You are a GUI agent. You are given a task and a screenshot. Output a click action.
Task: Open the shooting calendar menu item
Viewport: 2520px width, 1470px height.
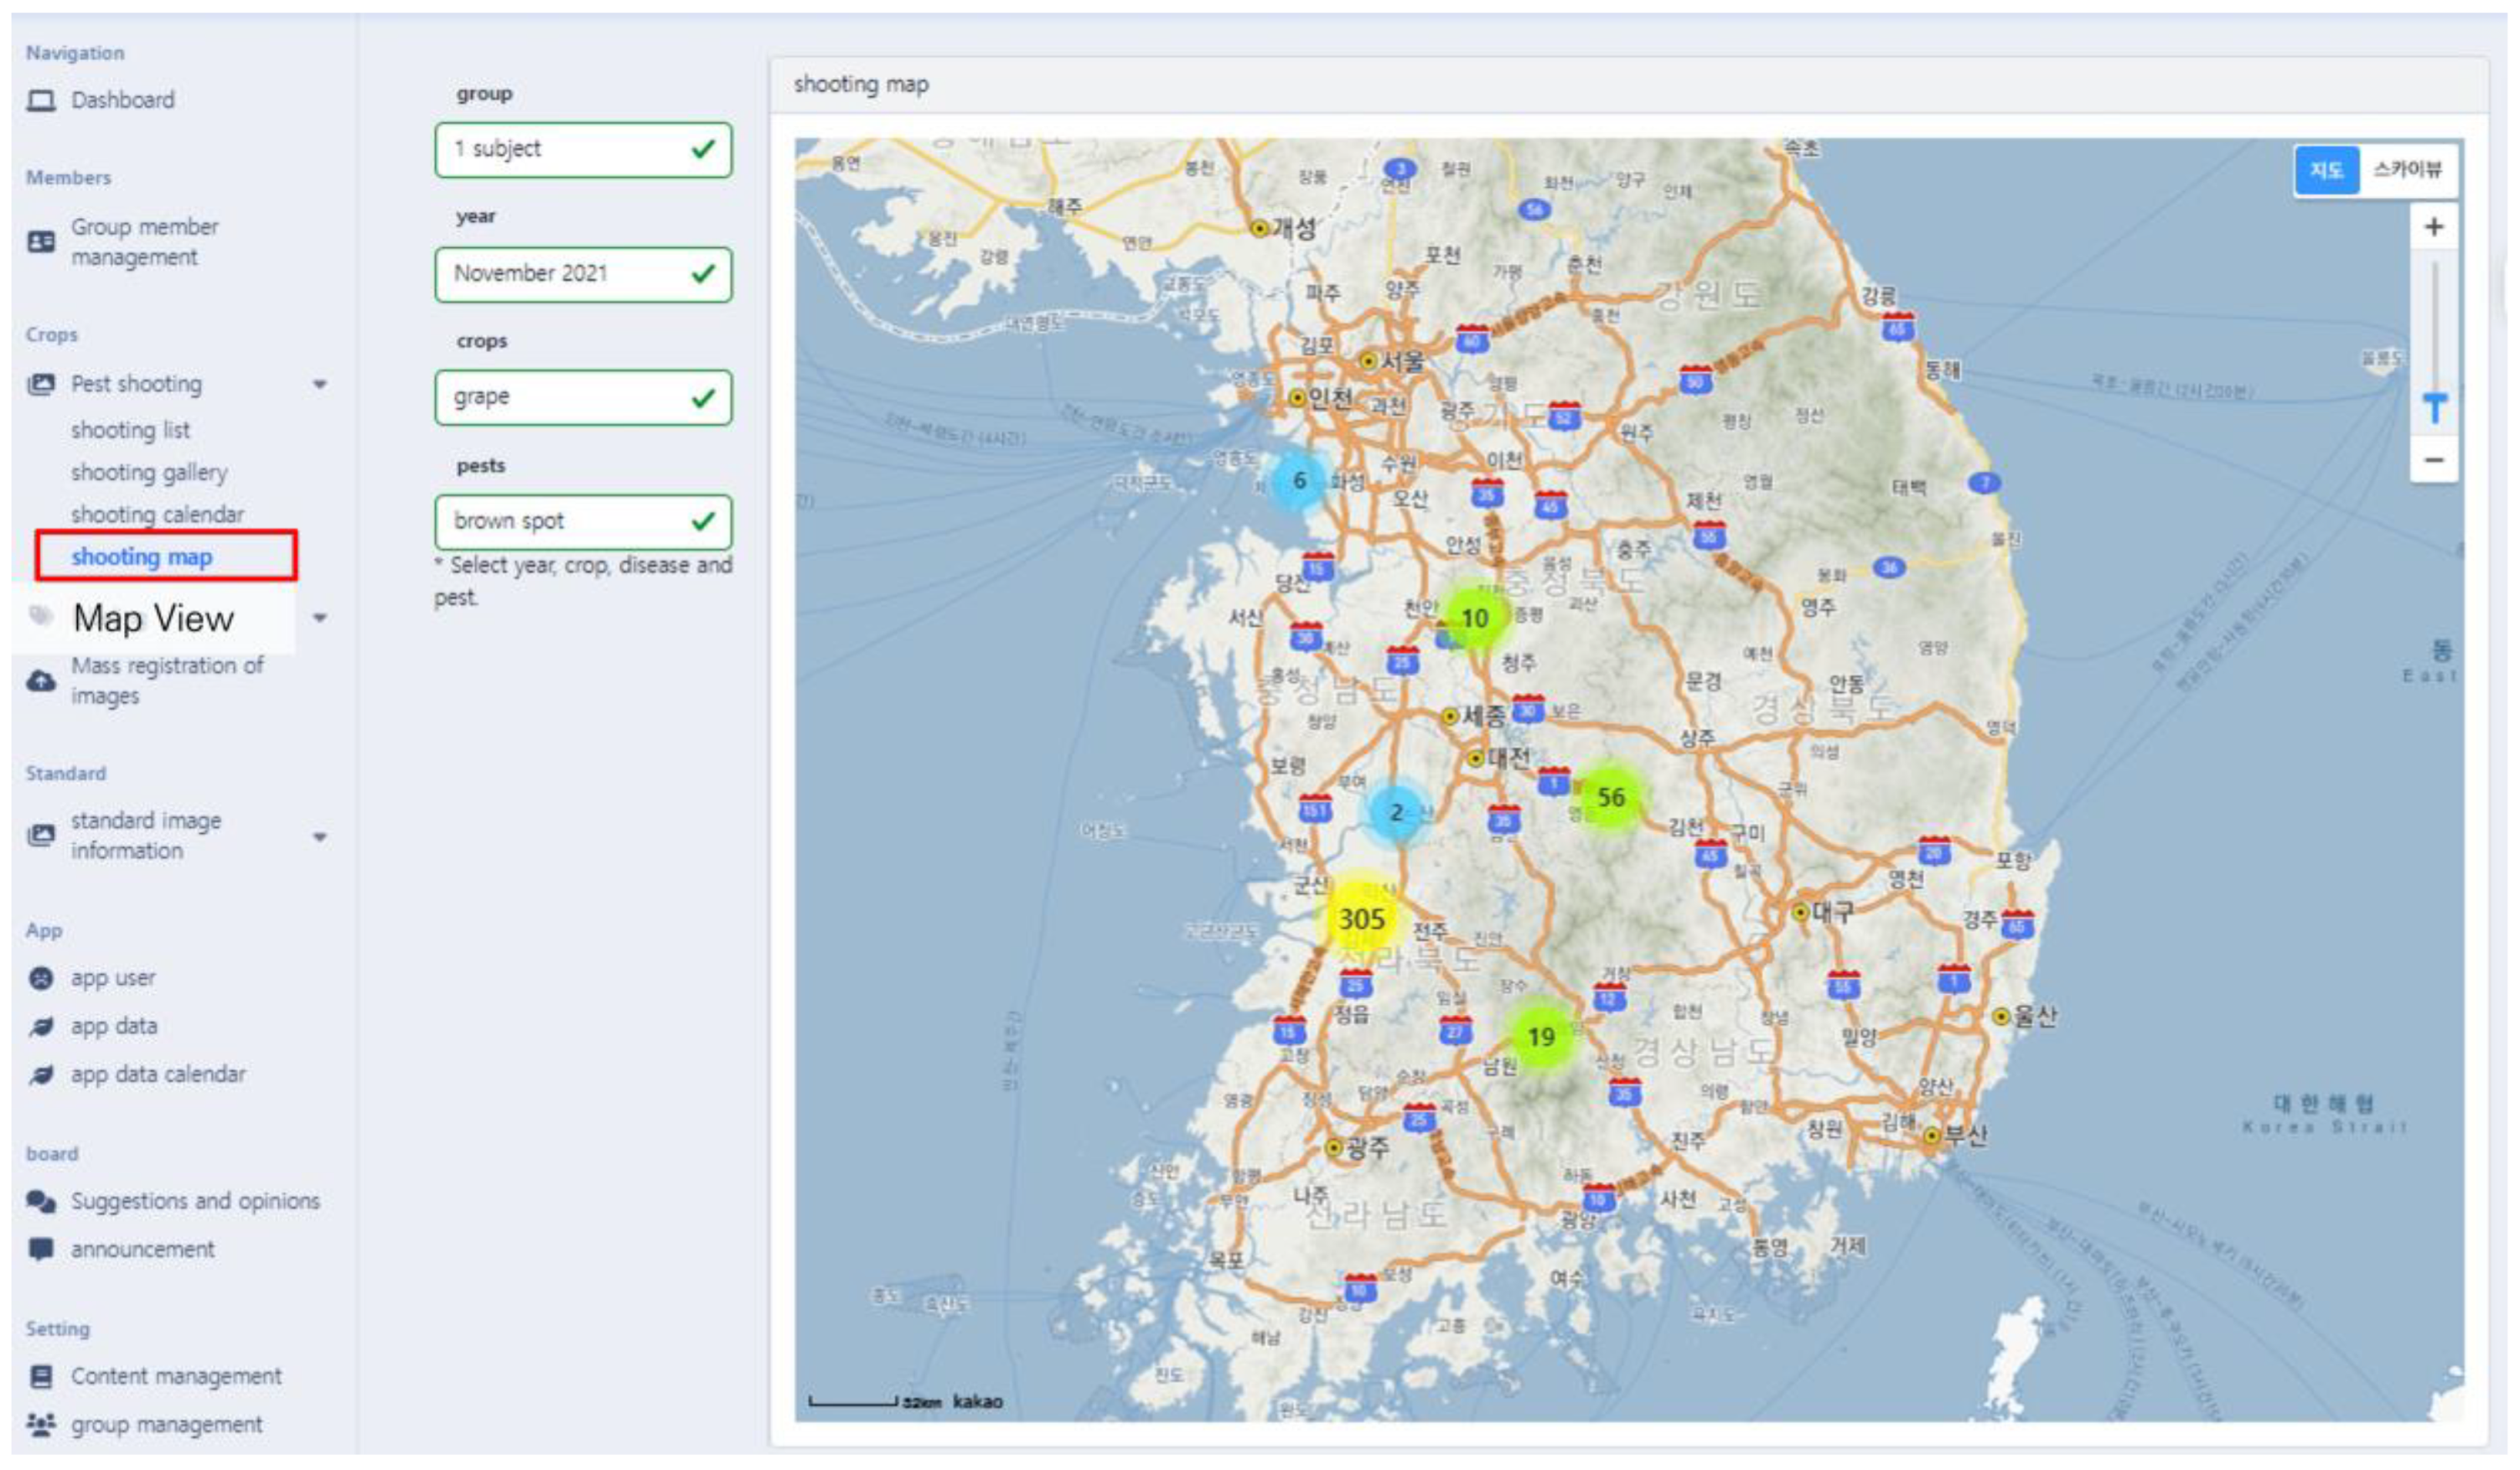point(157,514)
